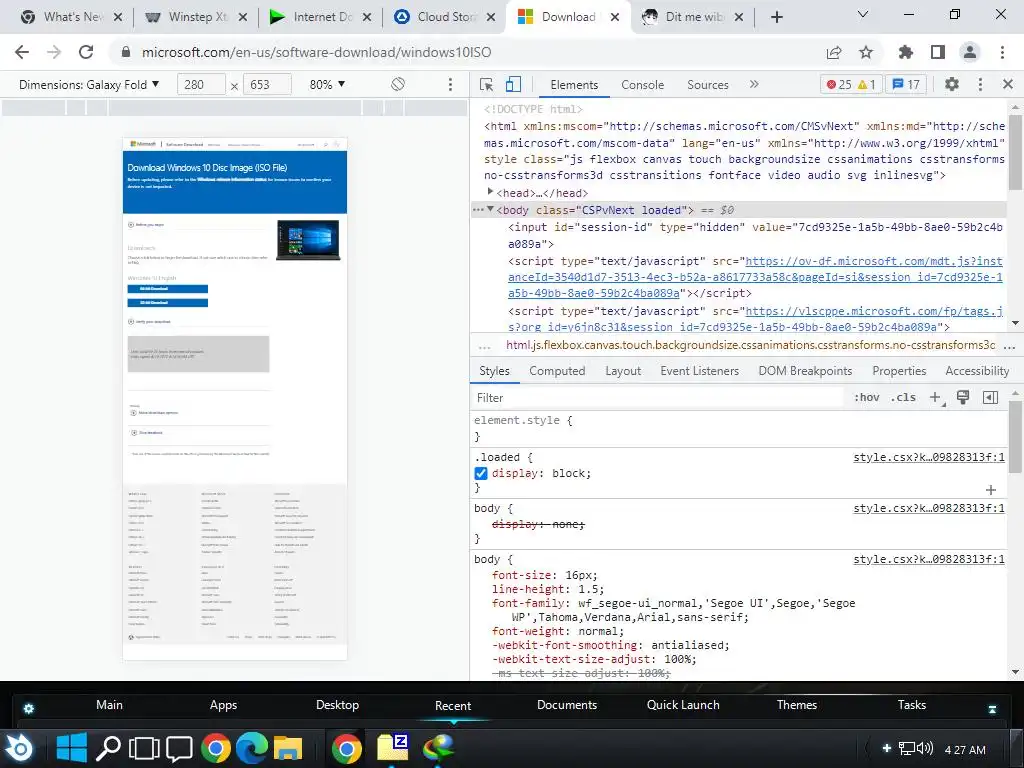Screen dimensions: 1024x768
Task: Open File Explorer from the taskbar
Action: point(288,748)
